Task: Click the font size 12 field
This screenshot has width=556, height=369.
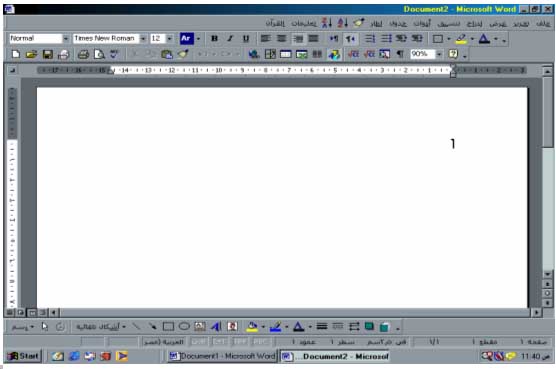Action: [x=157, y=38]
